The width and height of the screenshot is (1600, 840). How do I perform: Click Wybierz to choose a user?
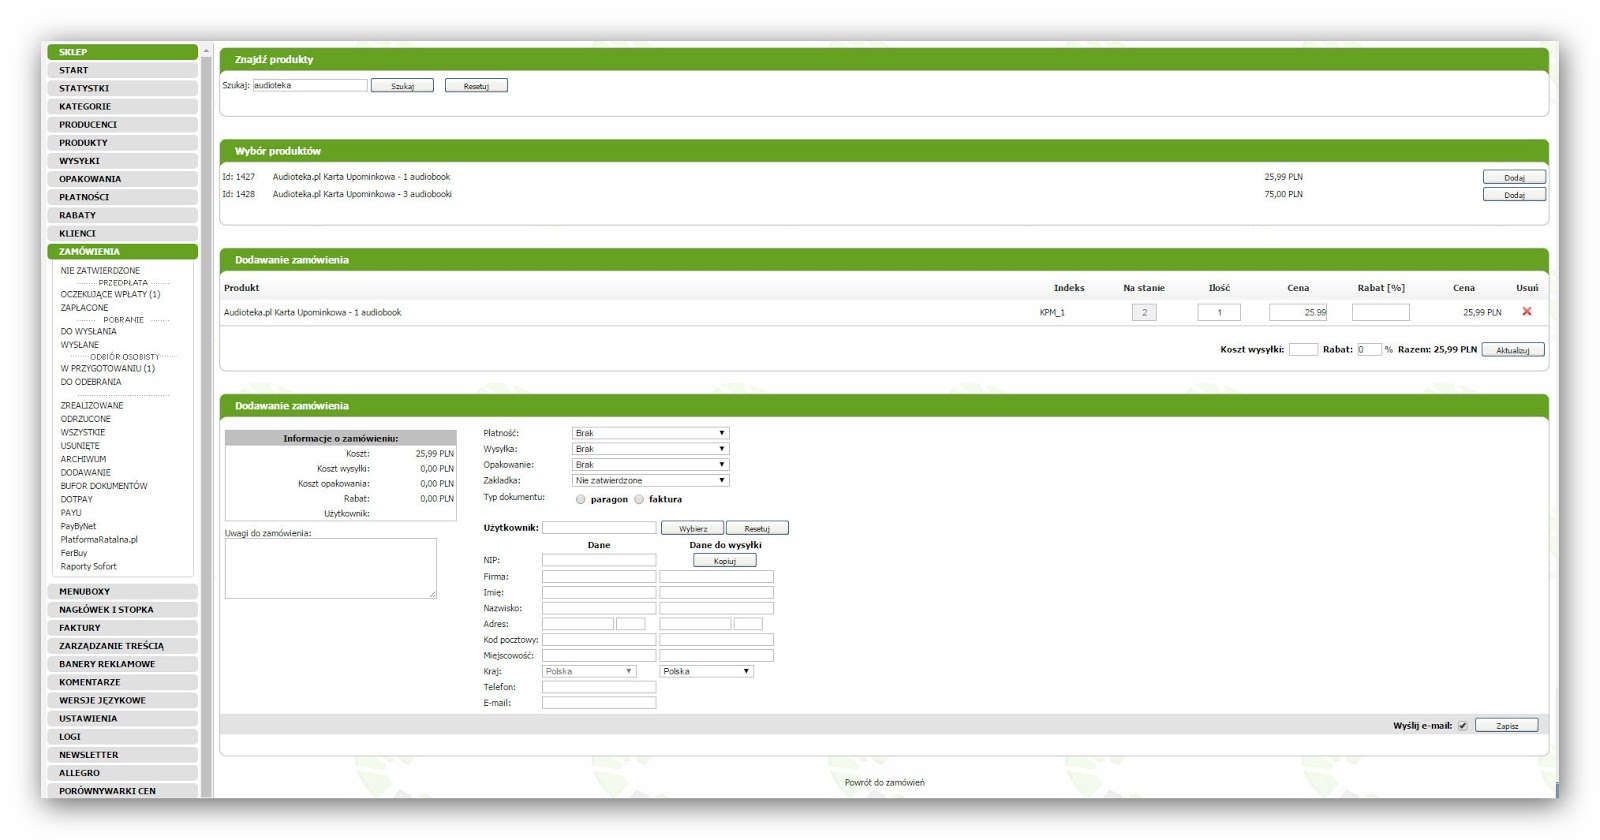pos(692,528)
